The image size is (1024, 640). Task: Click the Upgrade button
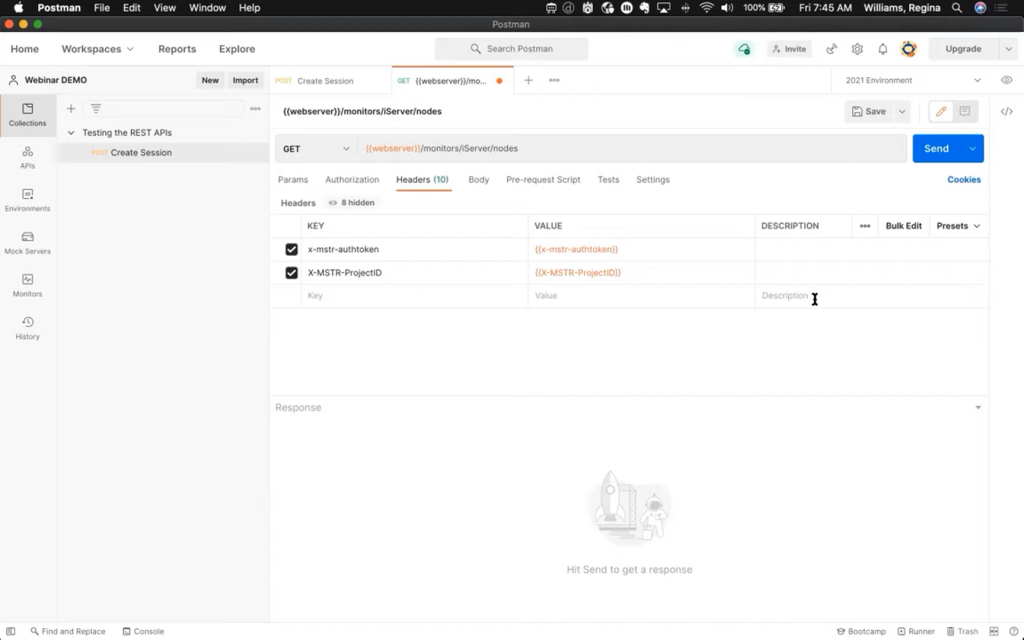point(963,49)
